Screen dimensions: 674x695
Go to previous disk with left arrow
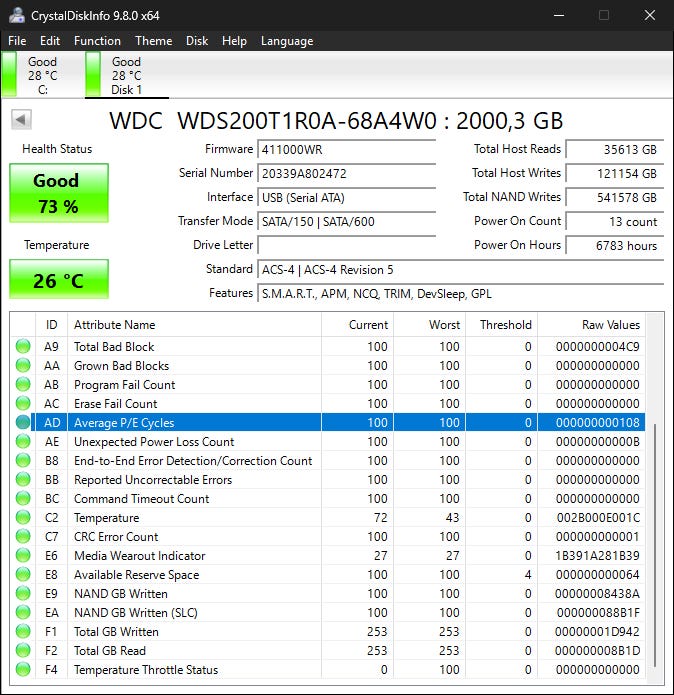point(21,119)
